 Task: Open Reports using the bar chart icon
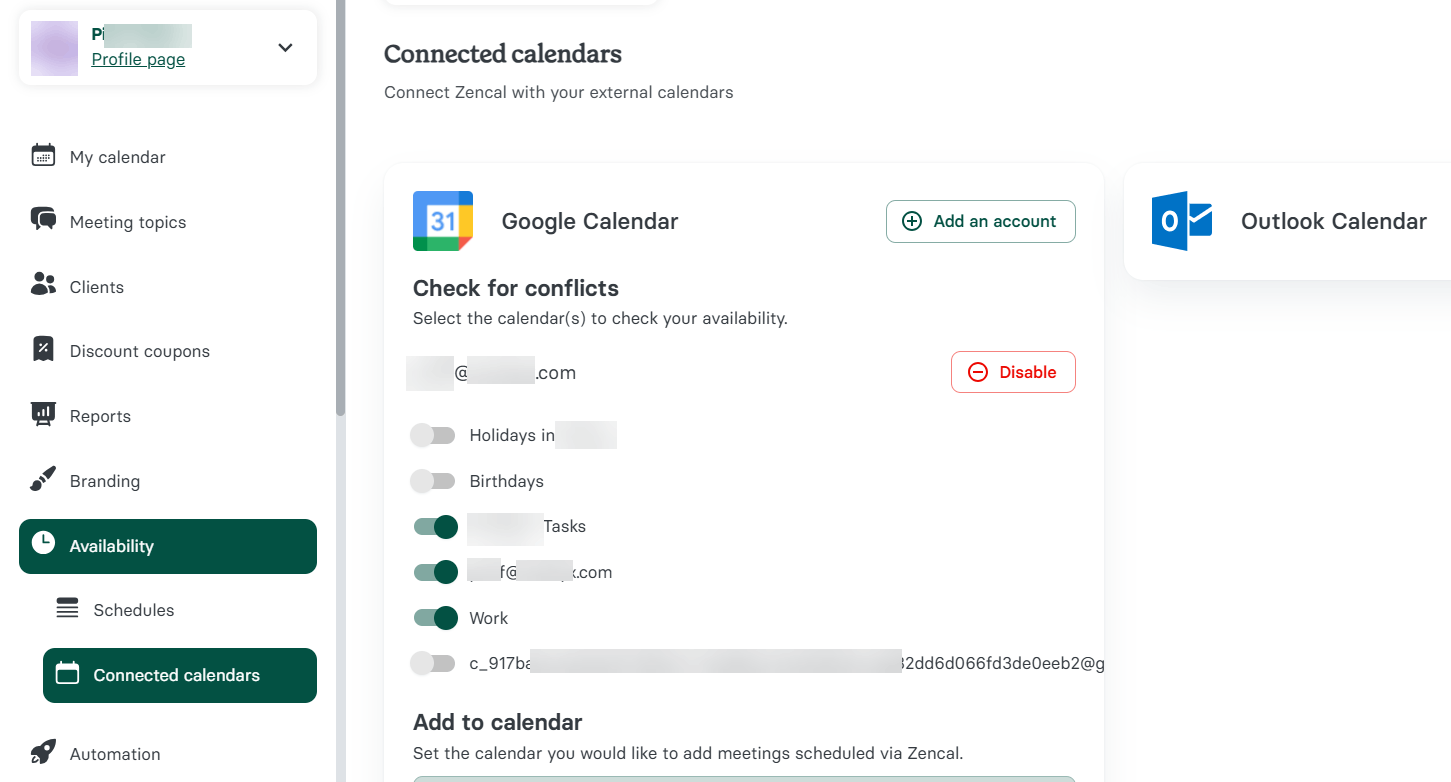coord(43,415)
